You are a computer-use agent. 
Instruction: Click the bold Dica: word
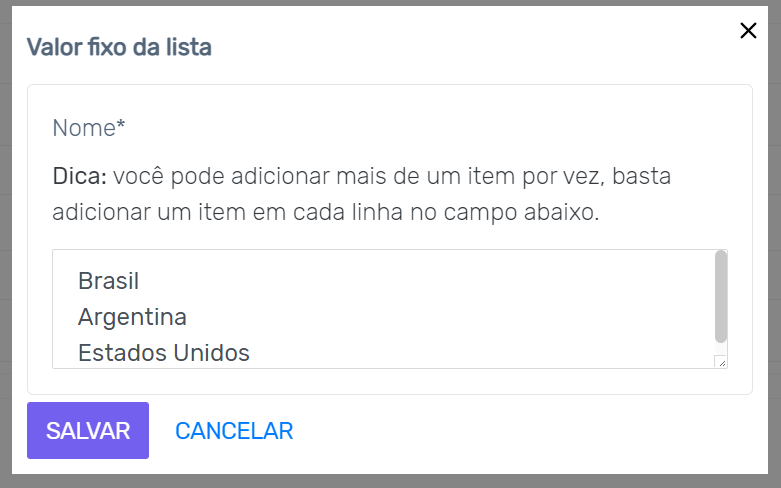click(x=79, y=177)
